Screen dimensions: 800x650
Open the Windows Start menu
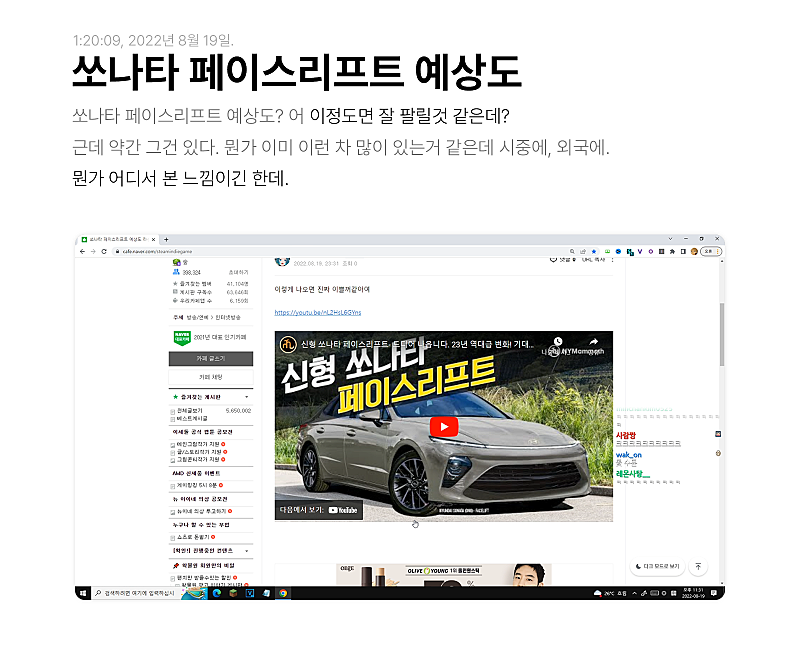(x=83, y=593)
